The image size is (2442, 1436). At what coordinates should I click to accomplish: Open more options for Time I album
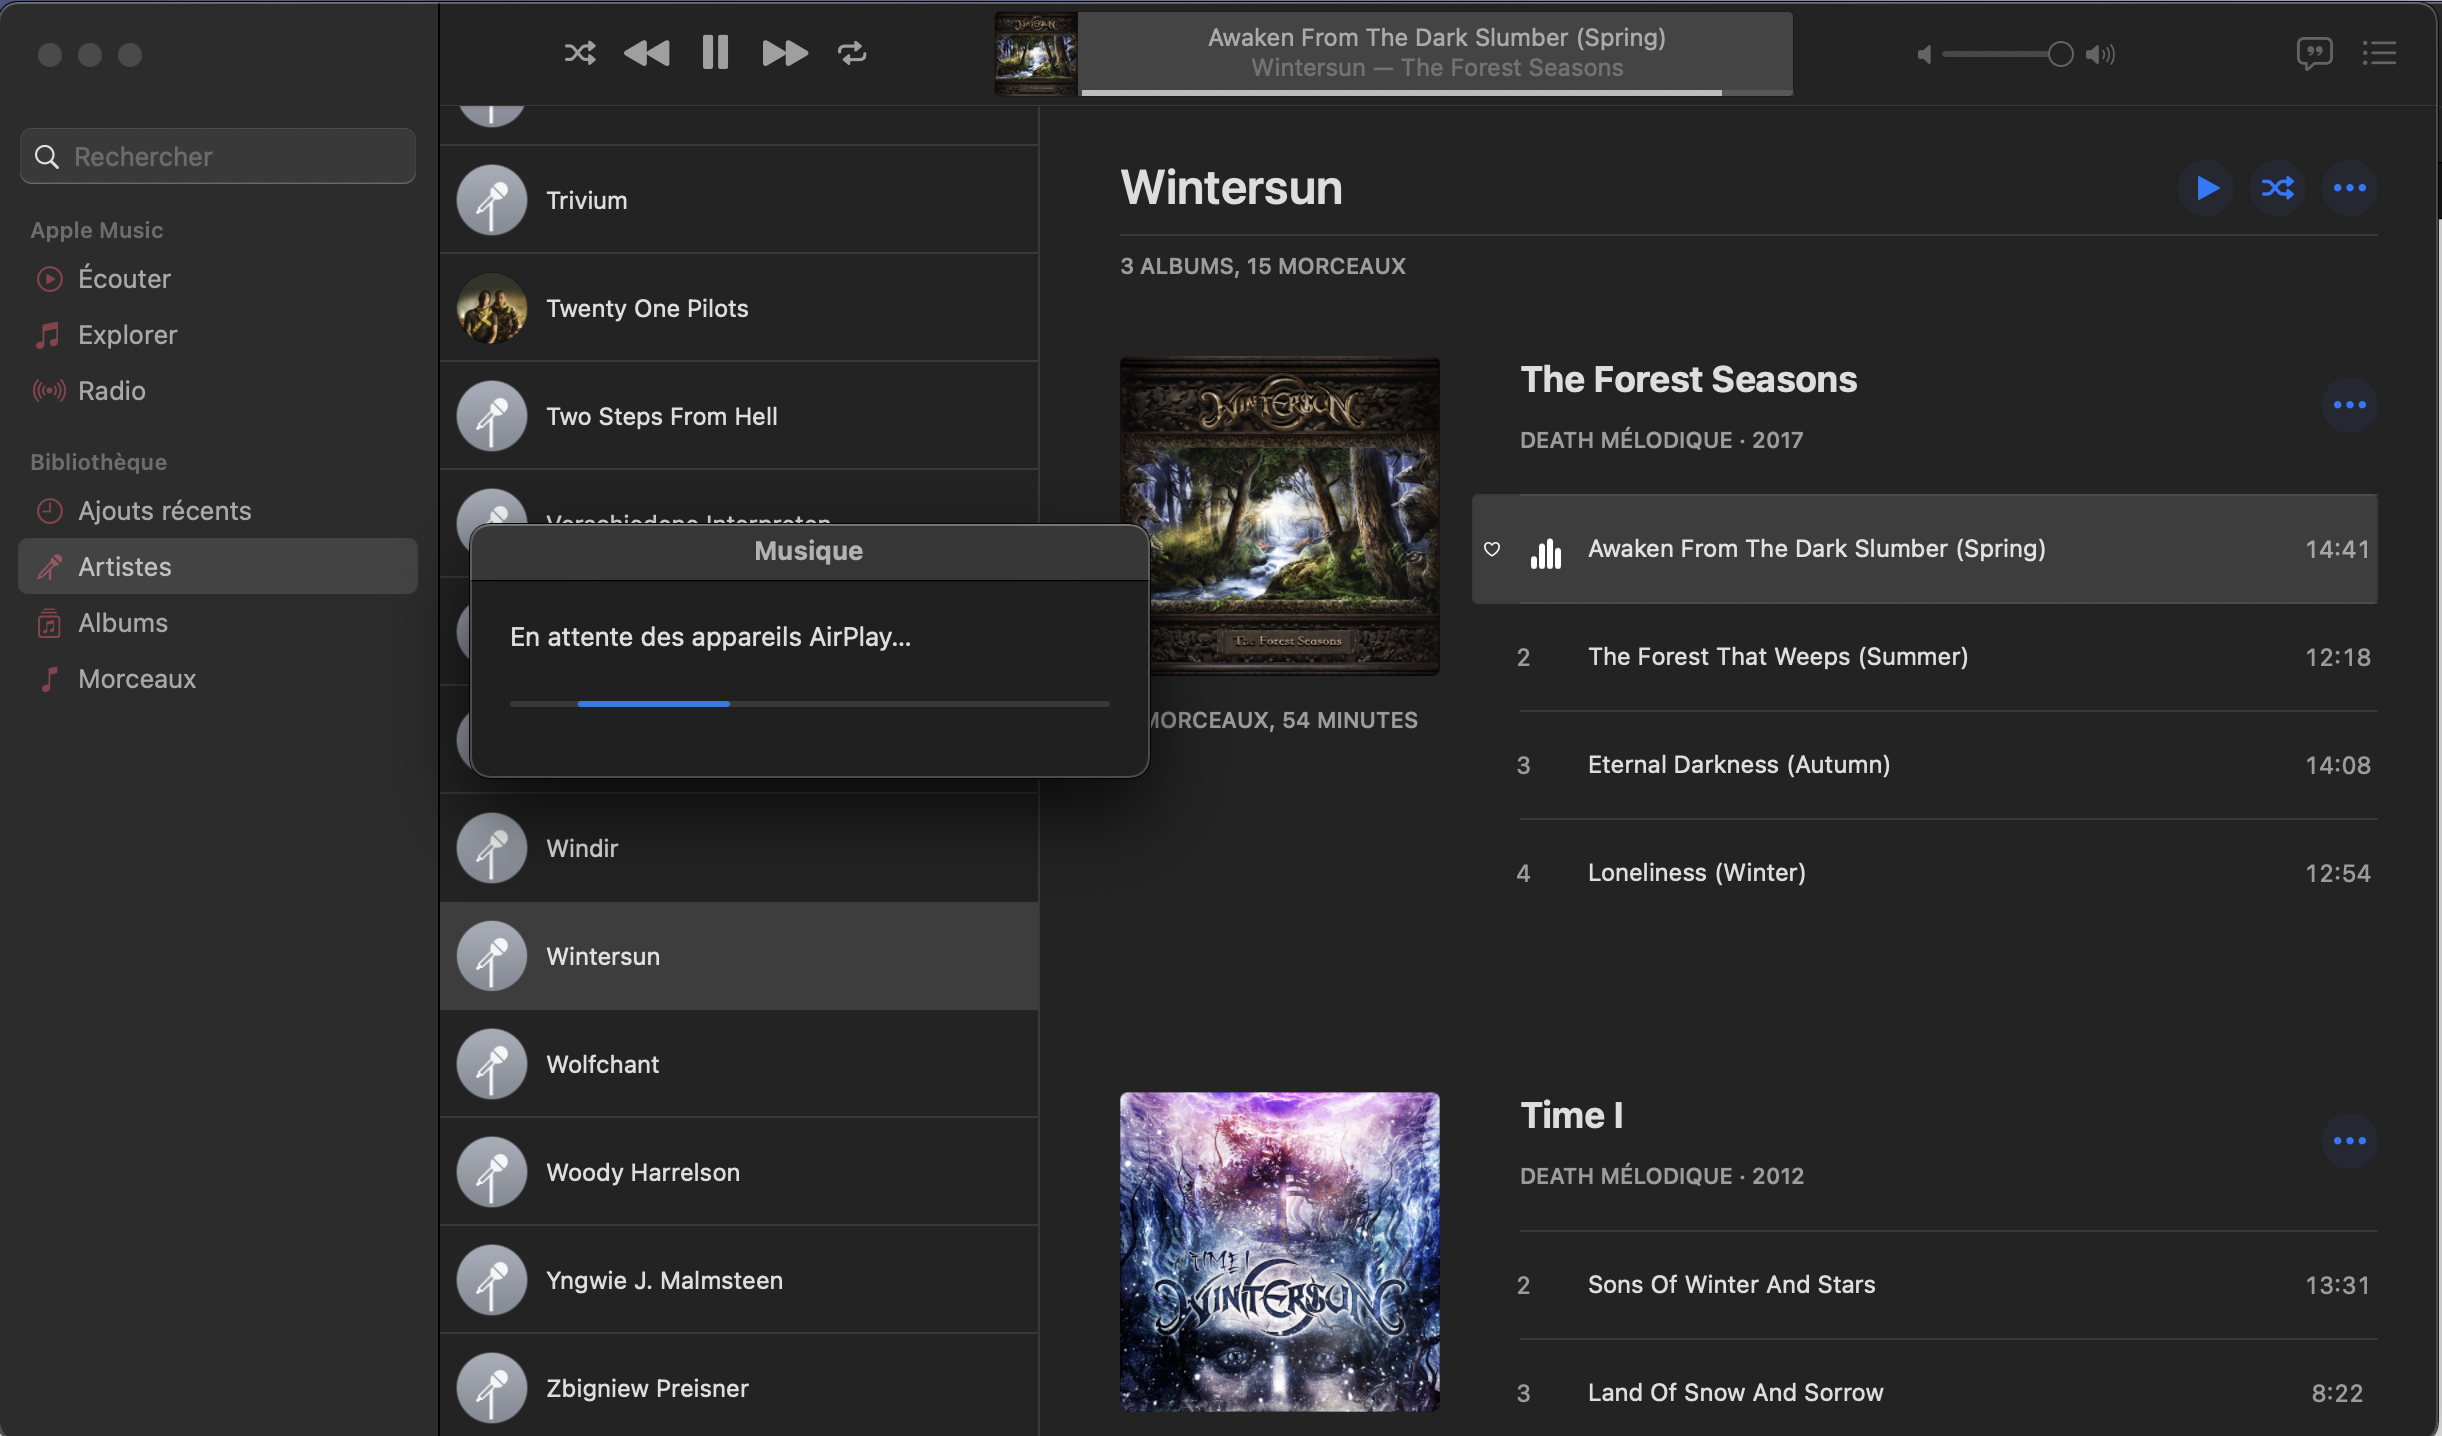click(2349, 1141)
